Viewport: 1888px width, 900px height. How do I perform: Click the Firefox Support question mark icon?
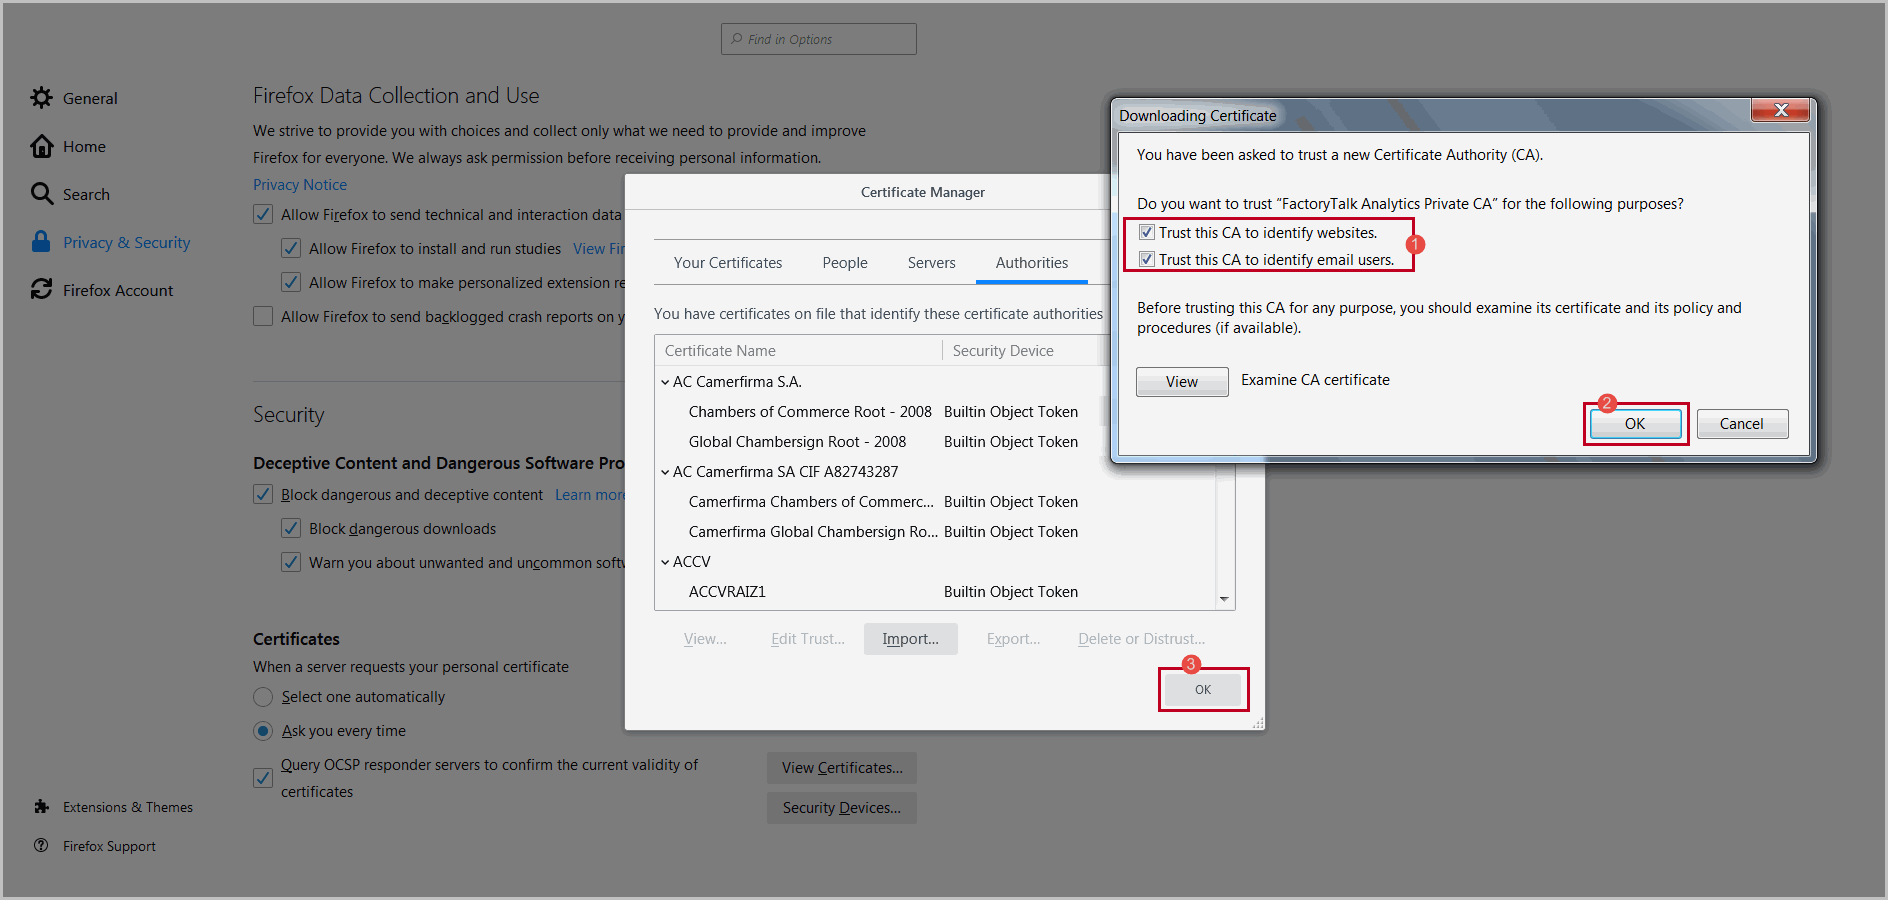click(x=41, y=846)
